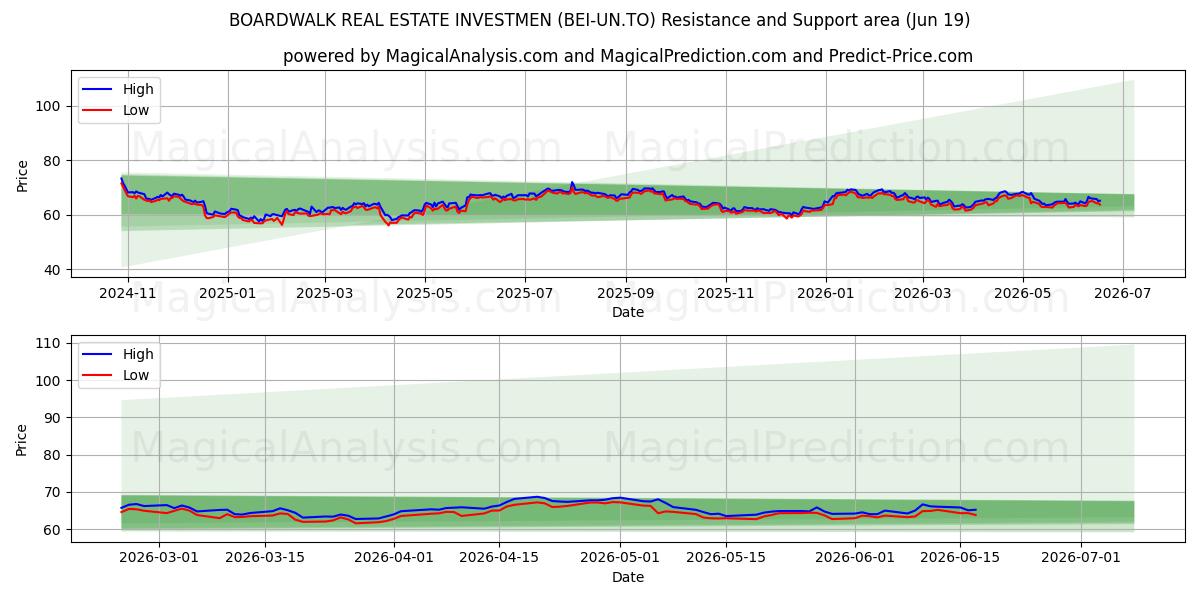Click the 2026-06-15 tick on bottom chart
1200x600 pixels.
[961, 558]
